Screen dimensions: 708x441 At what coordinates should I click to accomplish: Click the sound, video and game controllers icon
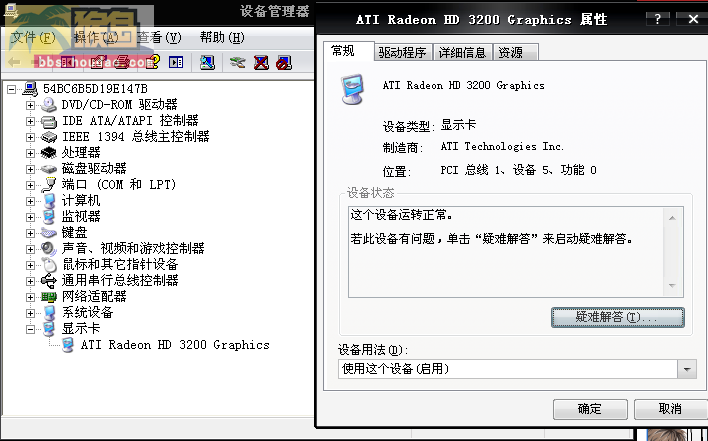point(49,249)
